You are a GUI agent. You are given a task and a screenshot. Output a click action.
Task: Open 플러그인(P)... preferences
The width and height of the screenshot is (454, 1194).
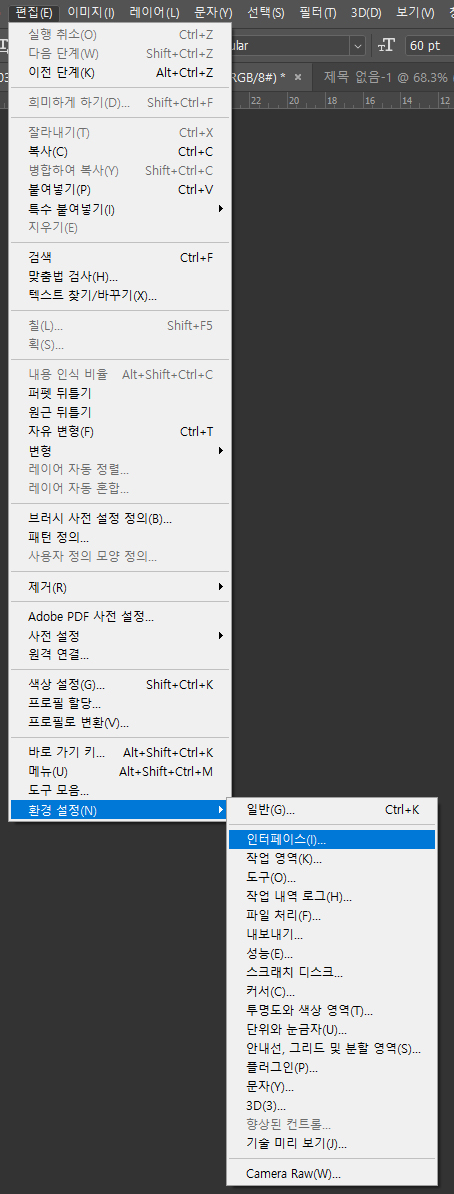coord(331,1068)
